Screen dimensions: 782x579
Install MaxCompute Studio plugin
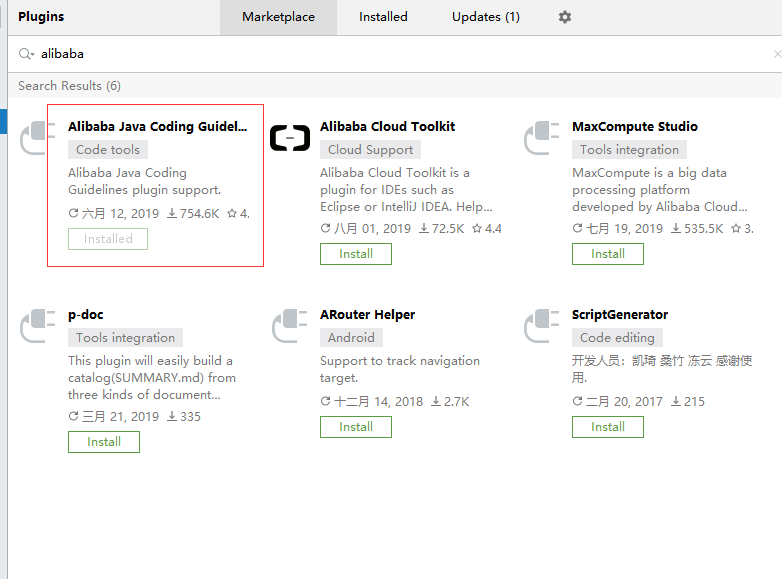point(607,254)
